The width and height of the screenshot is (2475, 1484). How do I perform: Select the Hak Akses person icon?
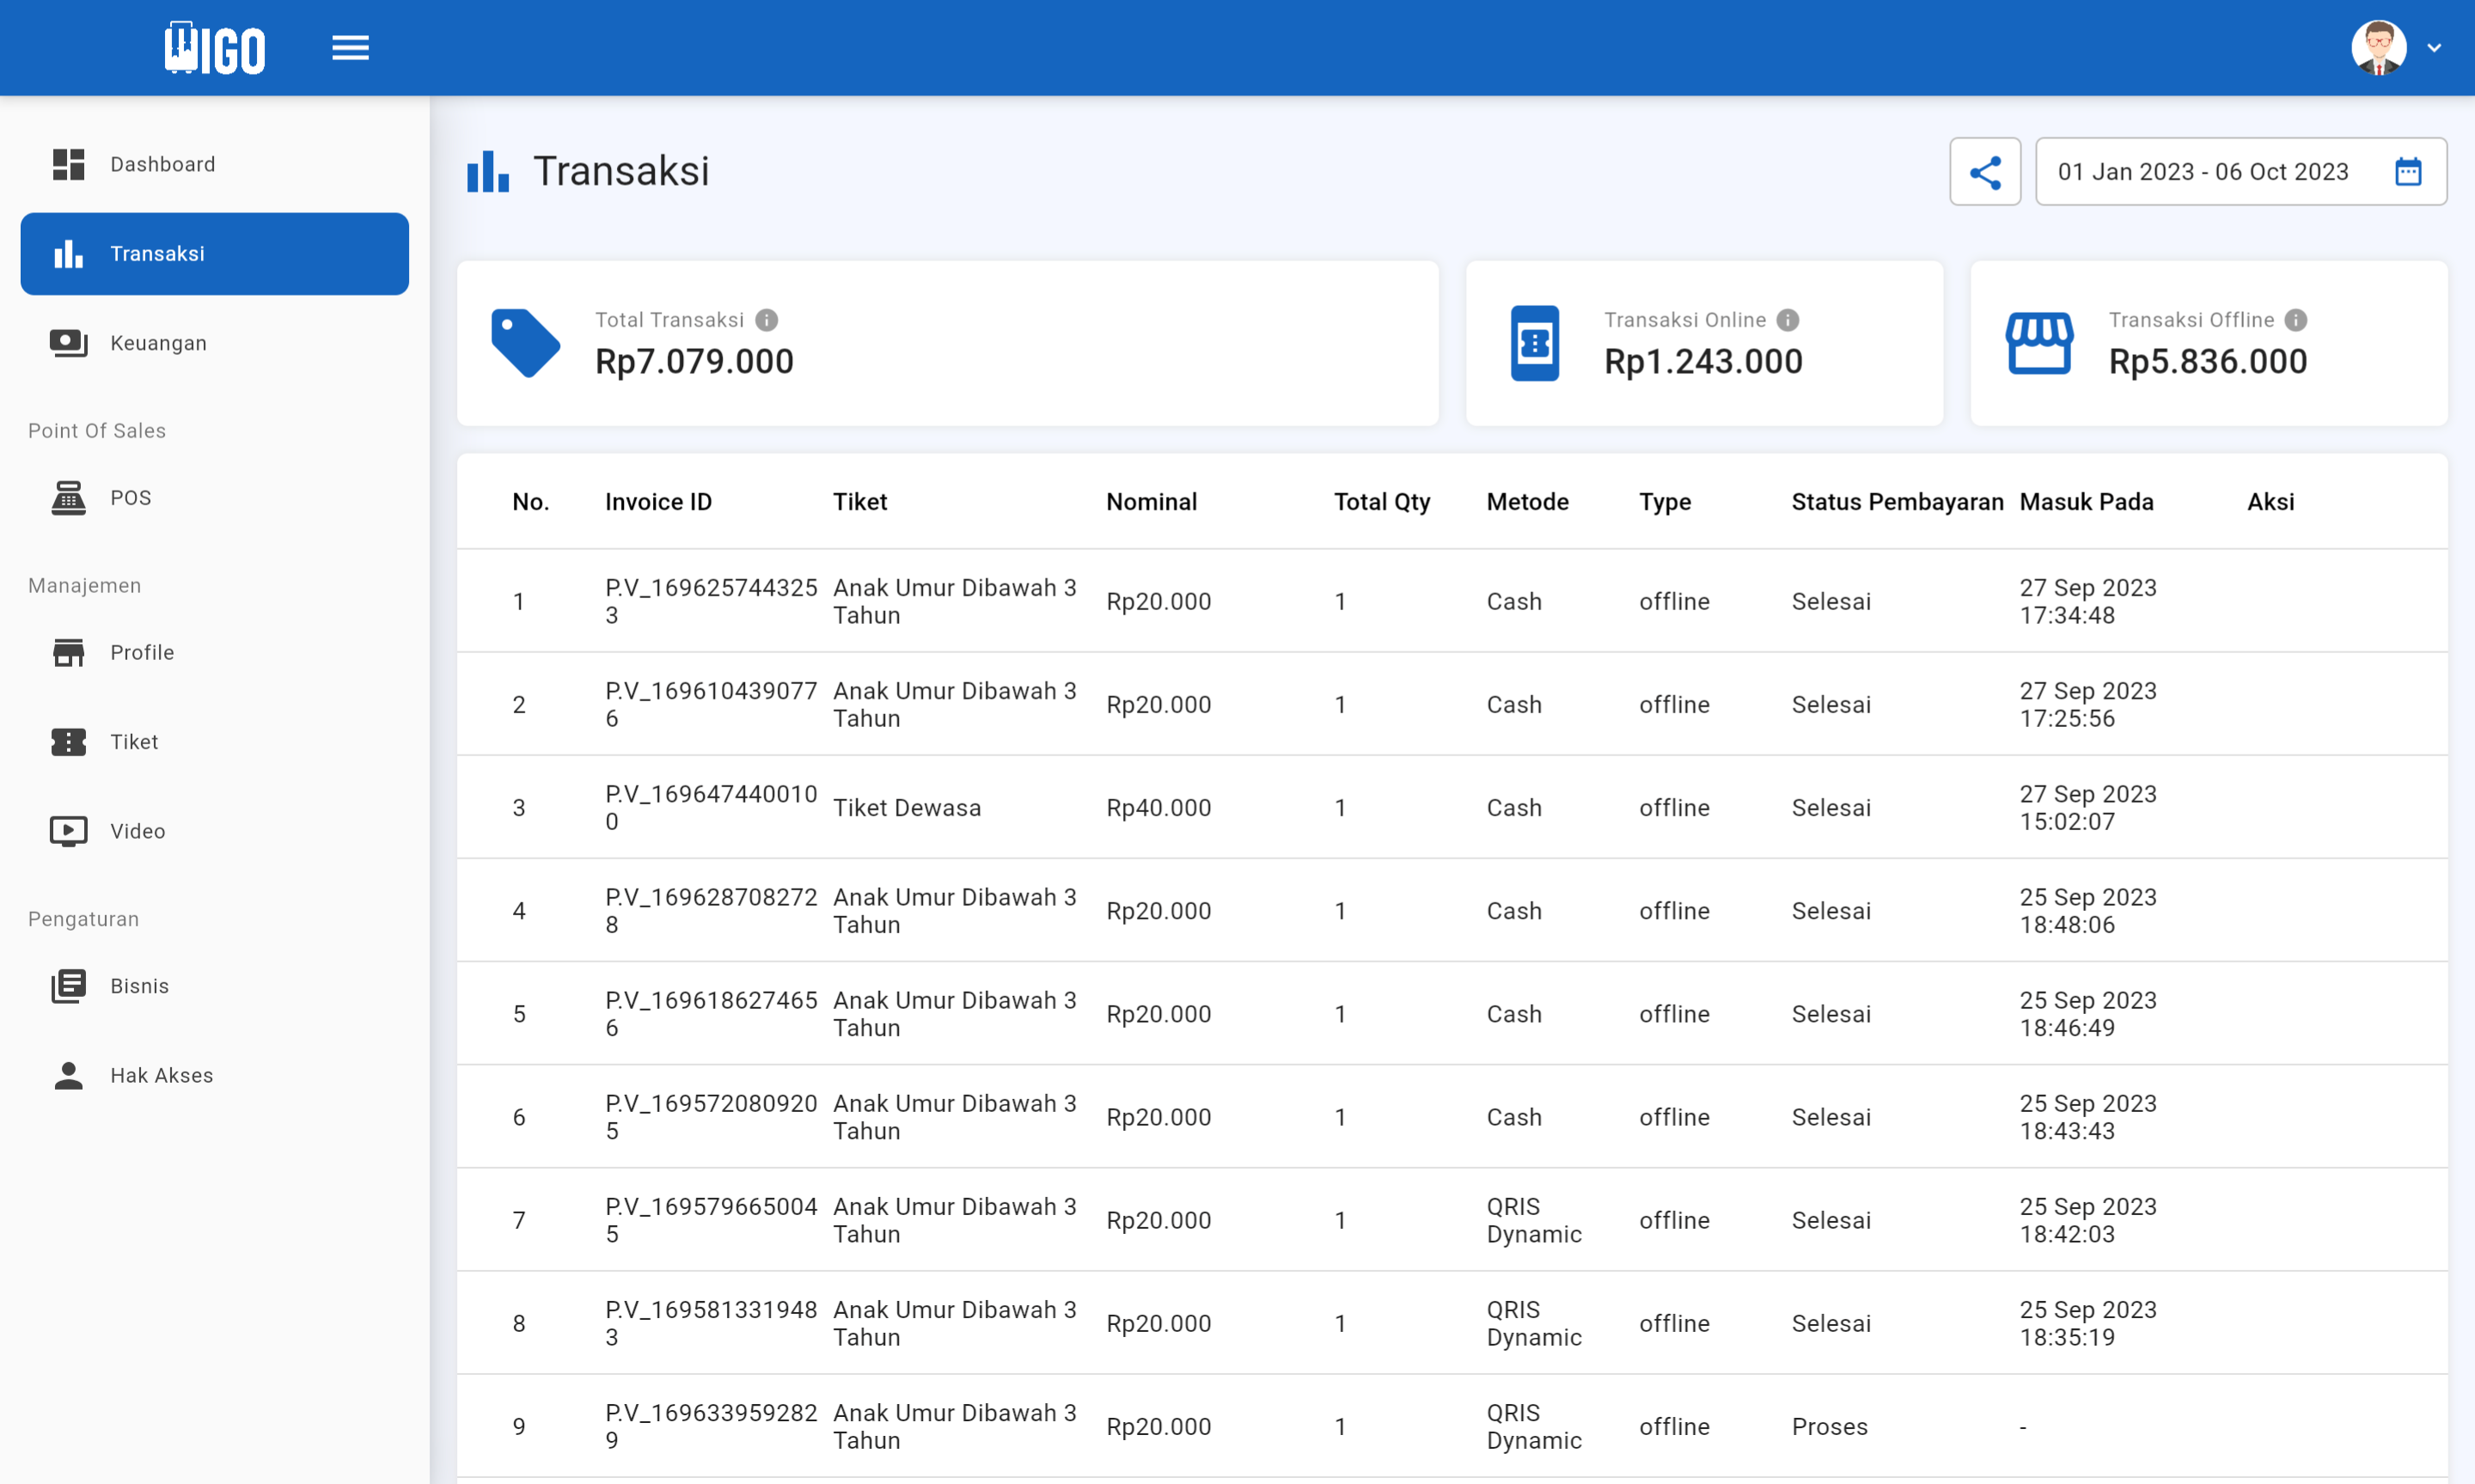[x=67, y=1075]
